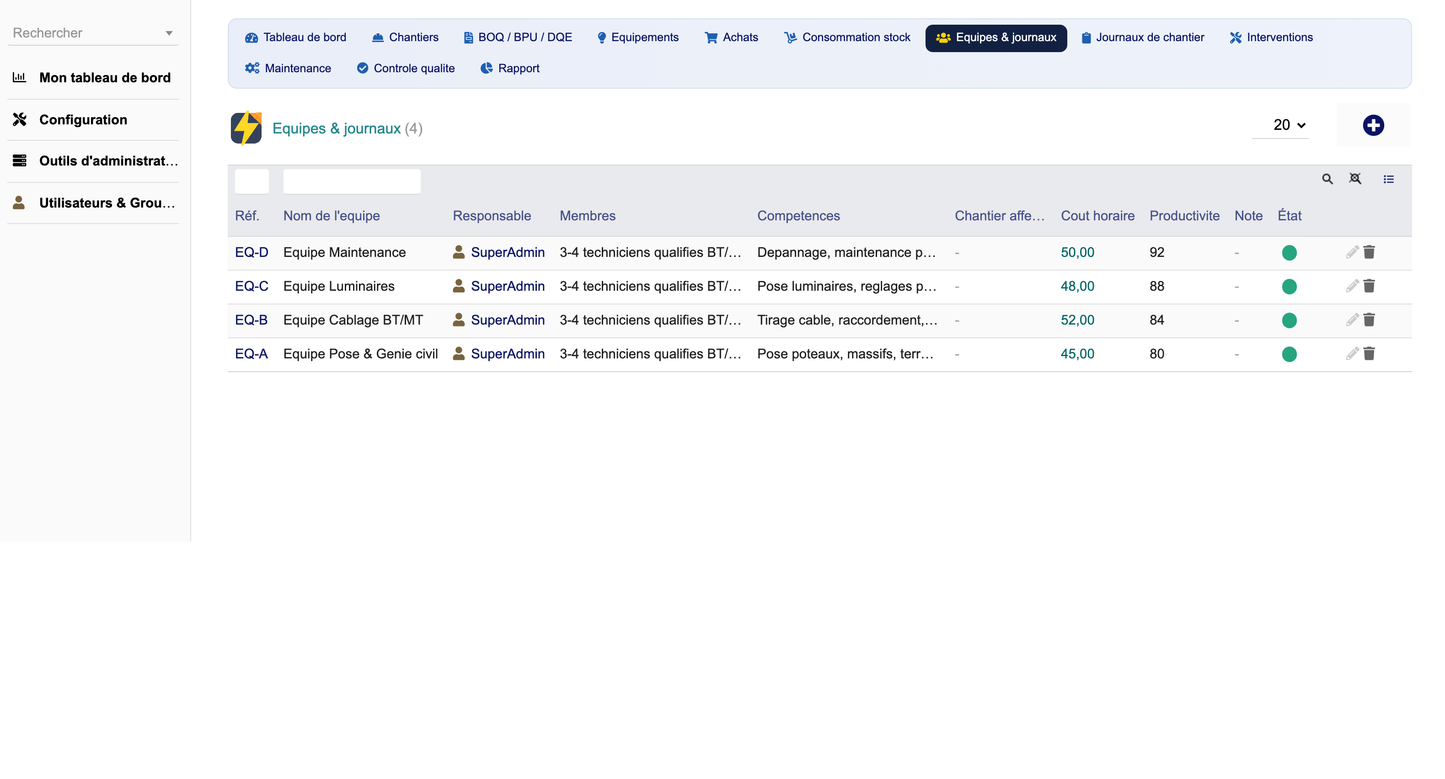Image resolution: width=1445 pixels, height=779 pixels.
Task: Expand the Rechercher dropdown in sidebar
Action: tap(94, 33)
